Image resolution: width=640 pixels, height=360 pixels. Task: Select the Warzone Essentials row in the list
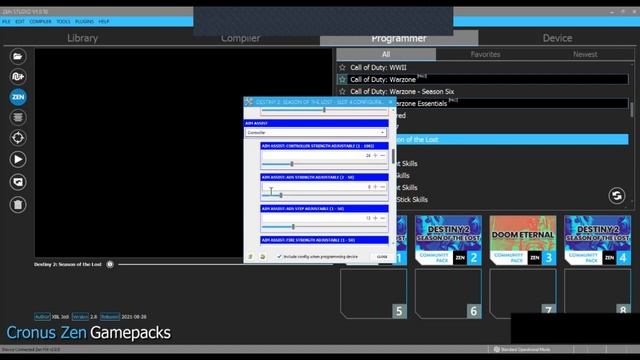click(x=512, y=103)
